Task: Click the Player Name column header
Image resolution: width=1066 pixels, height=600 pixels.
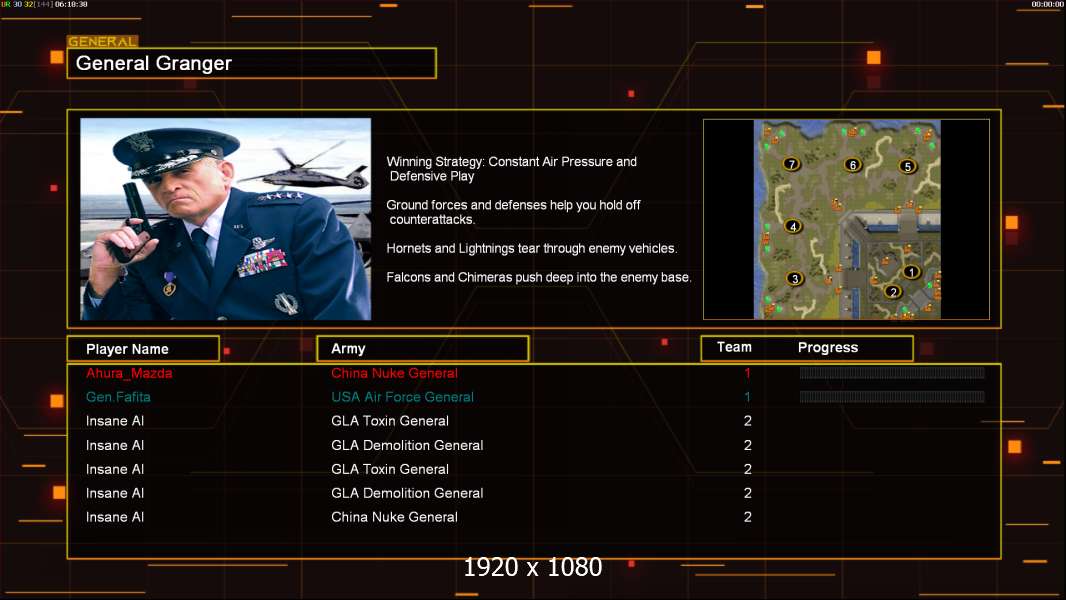Action: [x=142, y=349]
